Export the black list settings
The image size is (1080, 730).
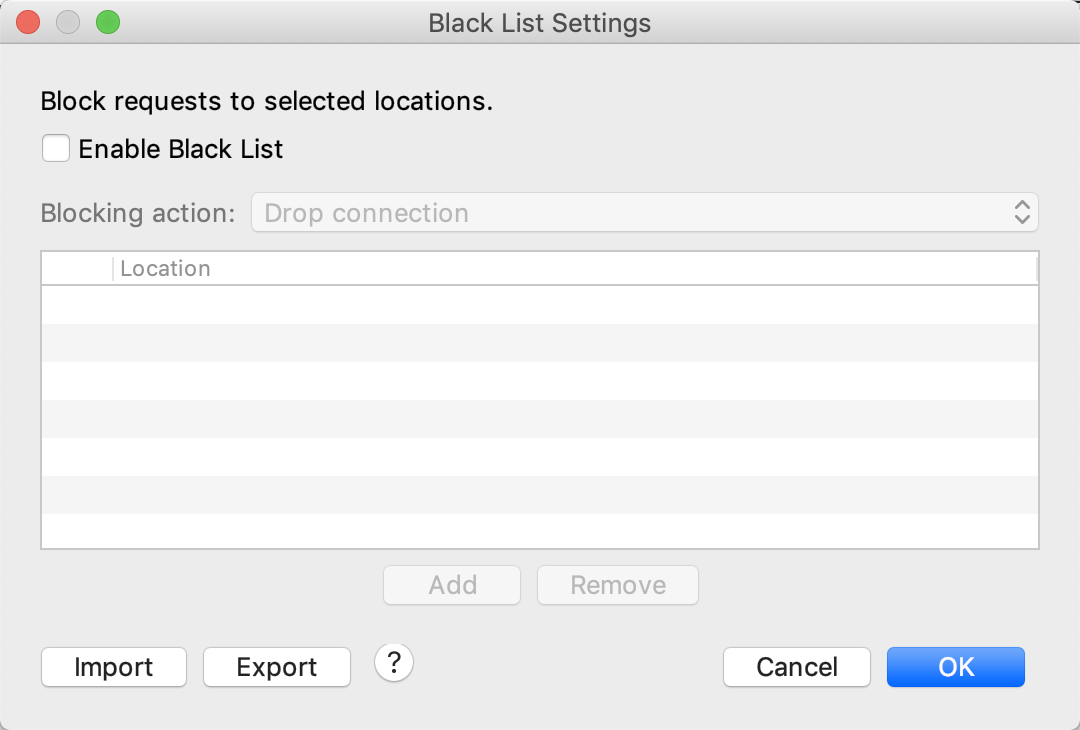[x=277, y=667]
